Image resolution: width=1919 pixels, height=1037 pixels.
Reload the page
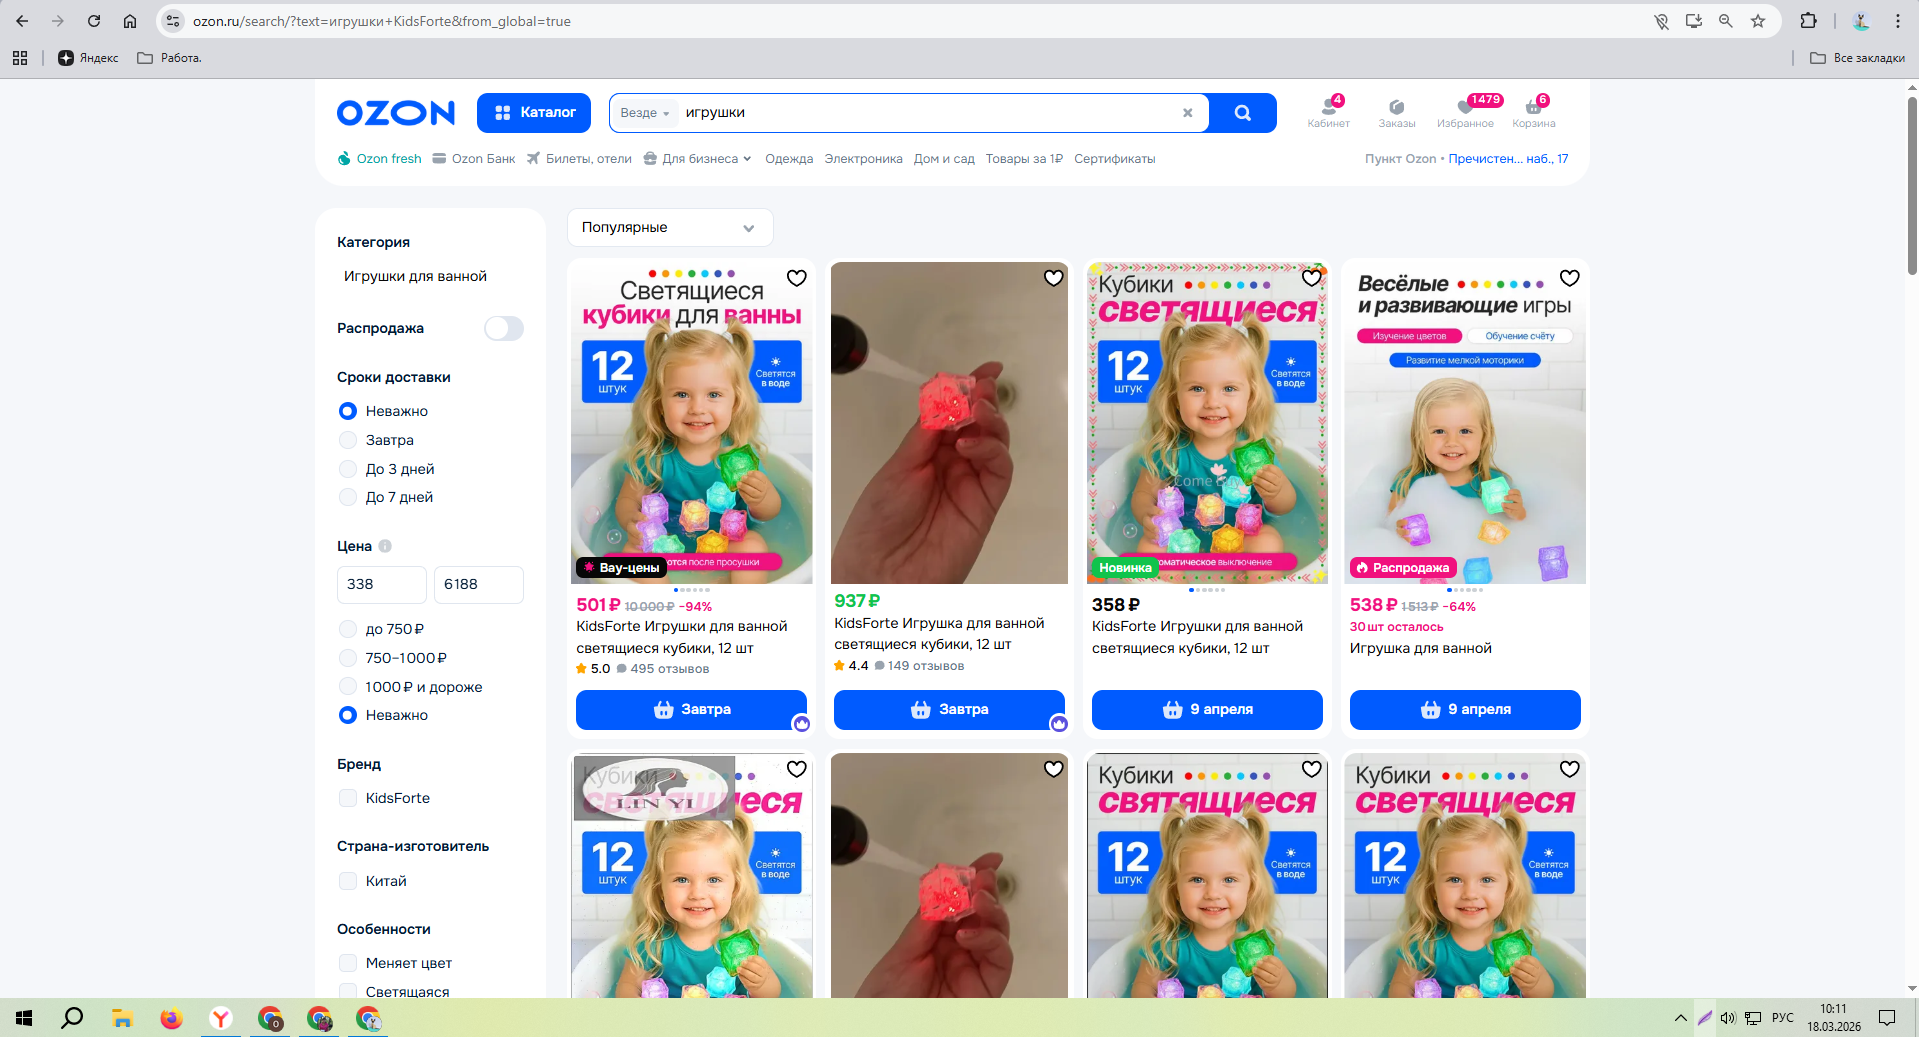tap(94, 21)
